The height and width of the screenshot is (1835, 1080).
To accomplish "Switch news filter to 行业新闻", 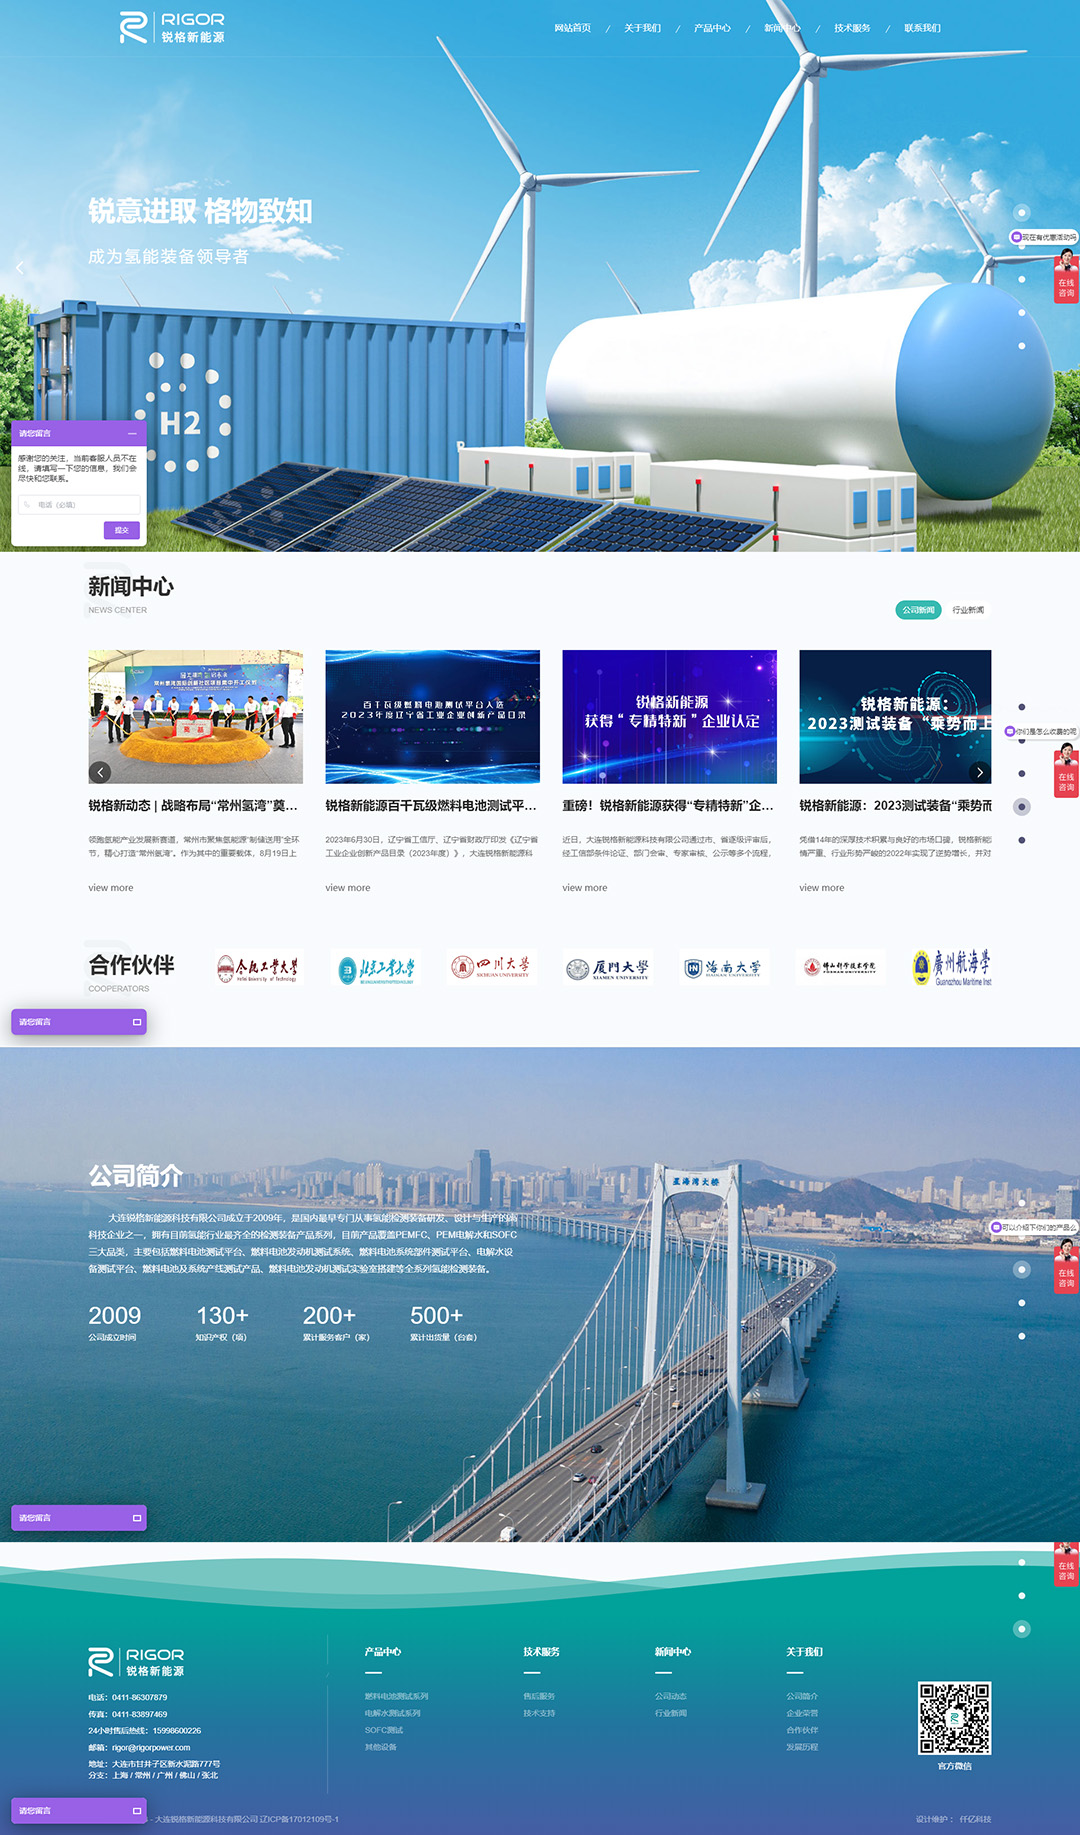I will 967,610.
